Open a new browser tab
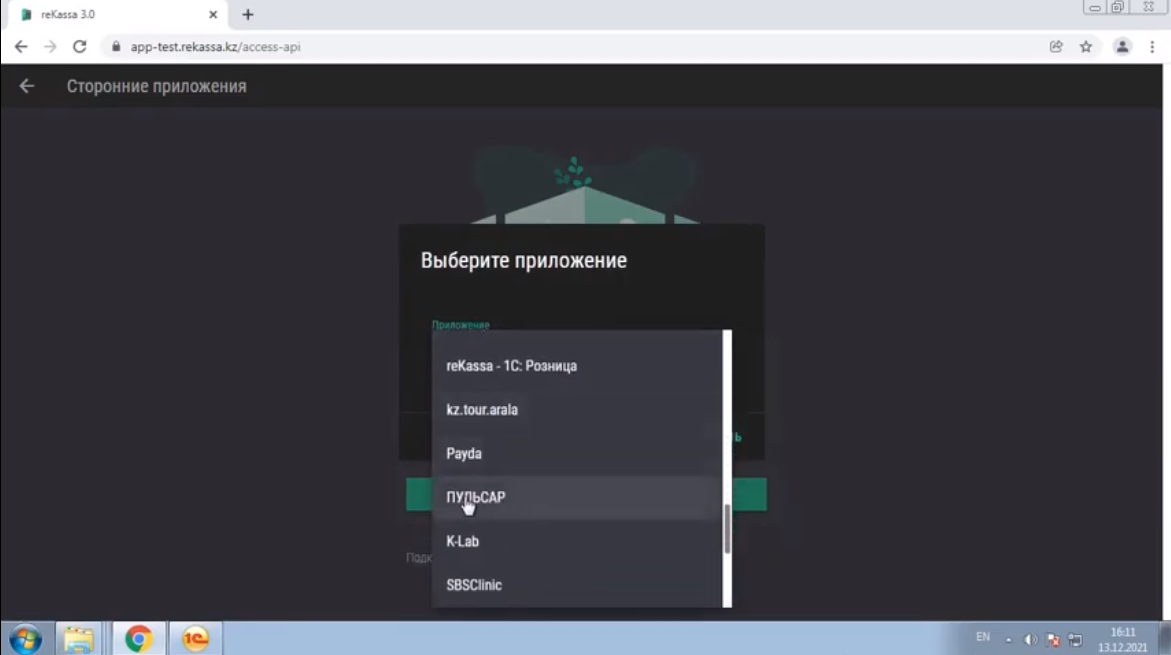1171x655 pixels. point(248,14)
